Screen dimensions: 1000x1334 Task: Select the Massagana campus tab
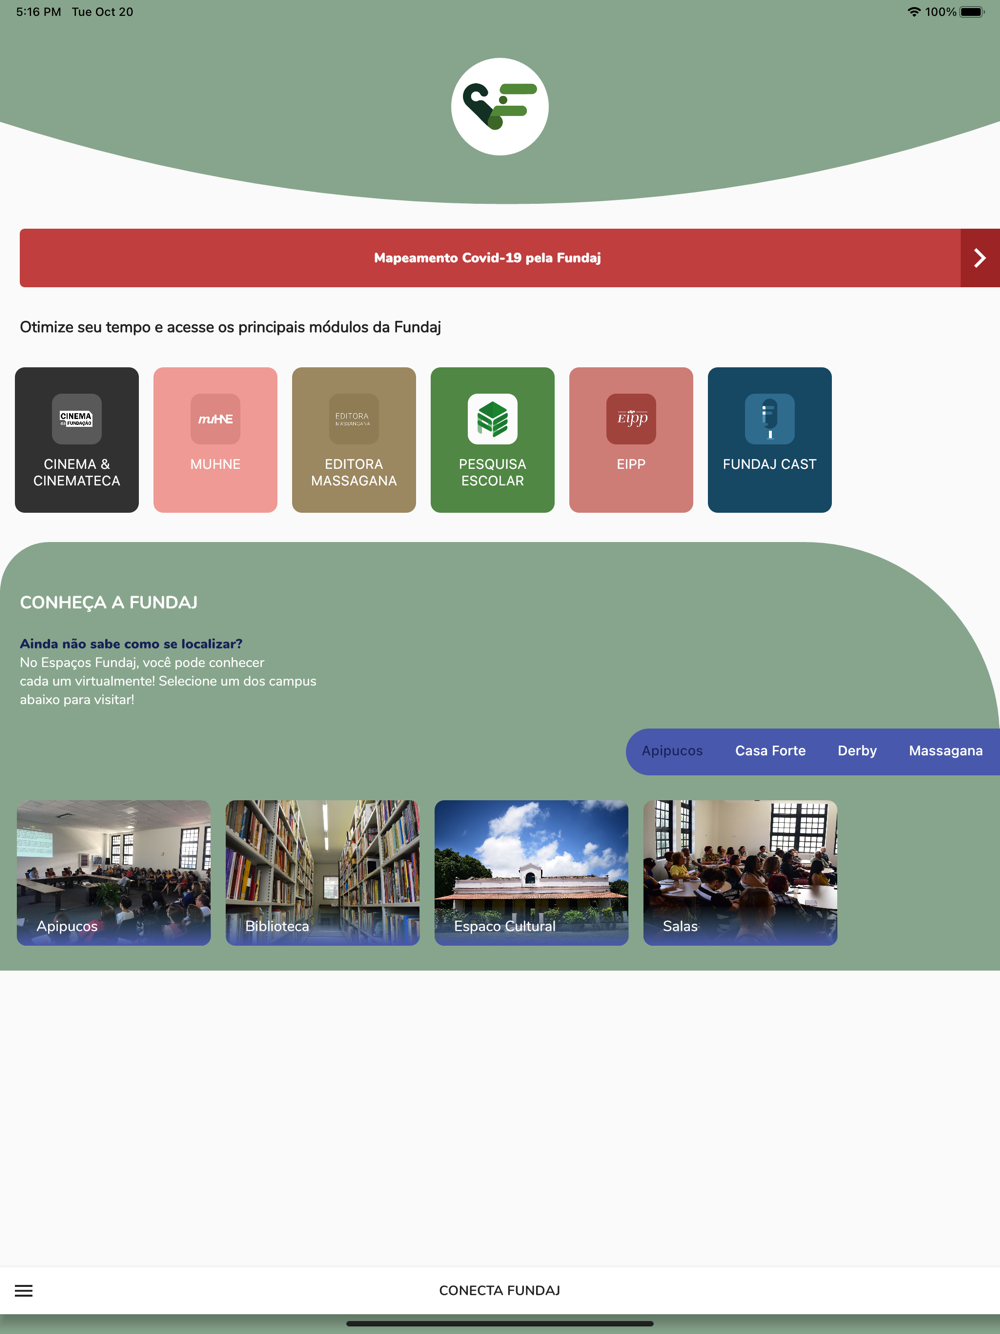(x=945, y=751)
